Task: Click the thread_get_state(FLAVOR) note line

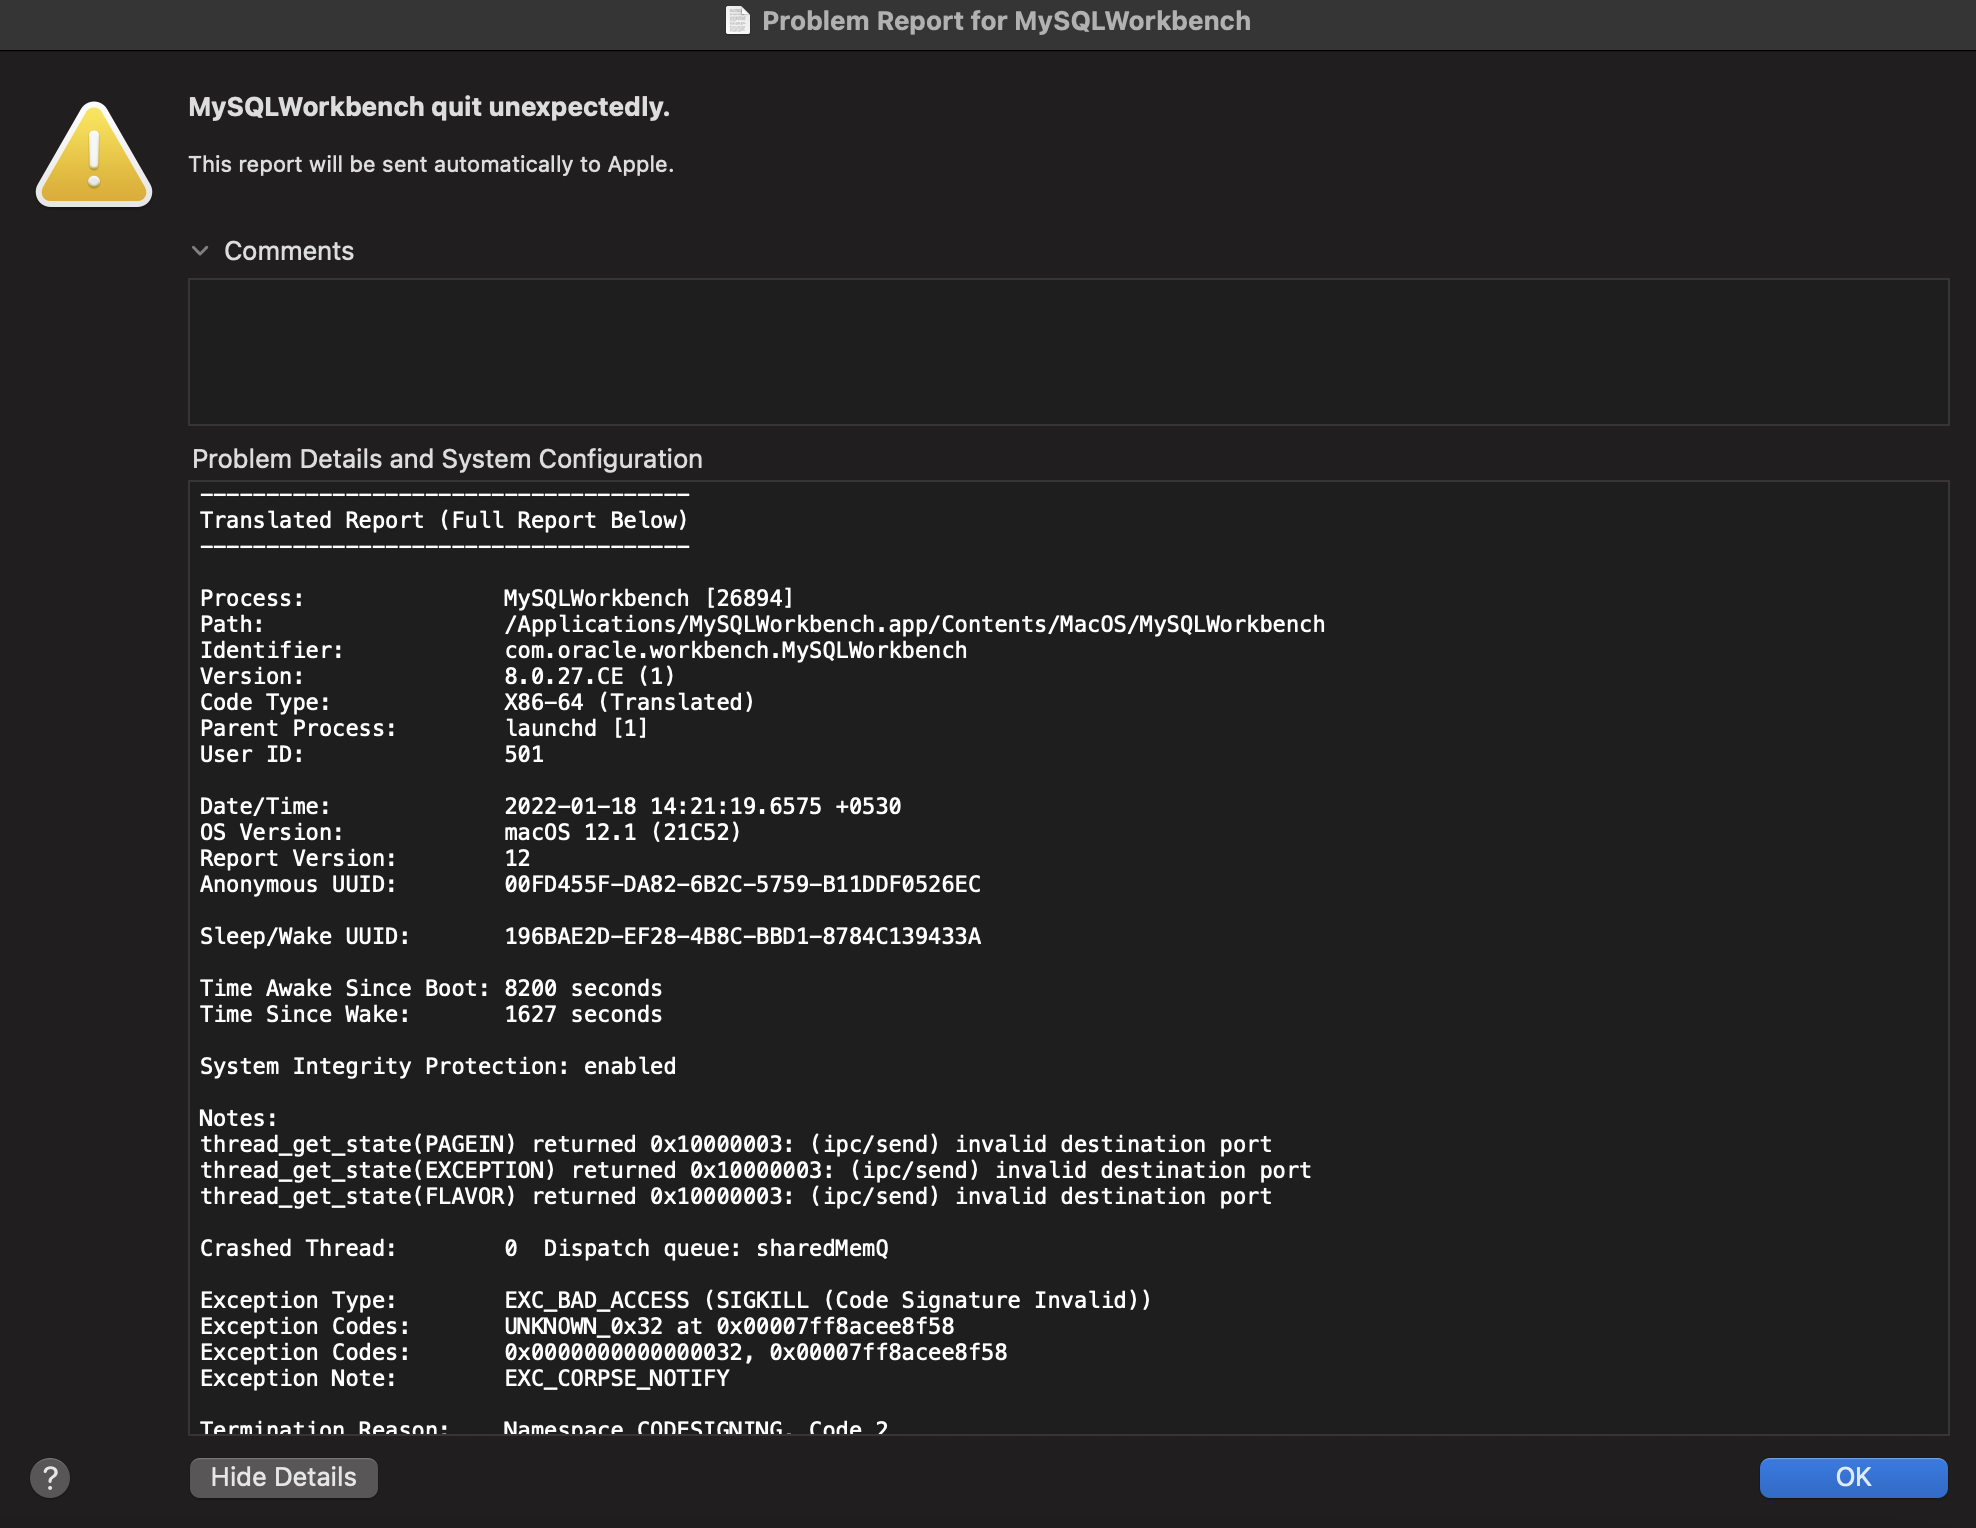Action: coord(736,1196)
